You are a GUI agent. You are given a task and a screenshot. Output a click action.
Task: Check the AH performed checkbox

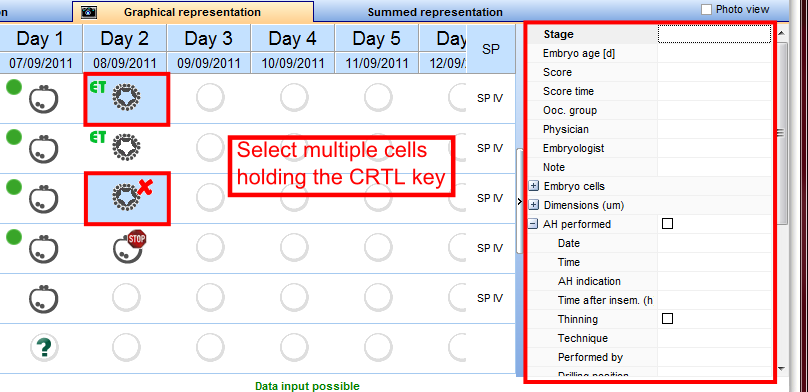667,224
